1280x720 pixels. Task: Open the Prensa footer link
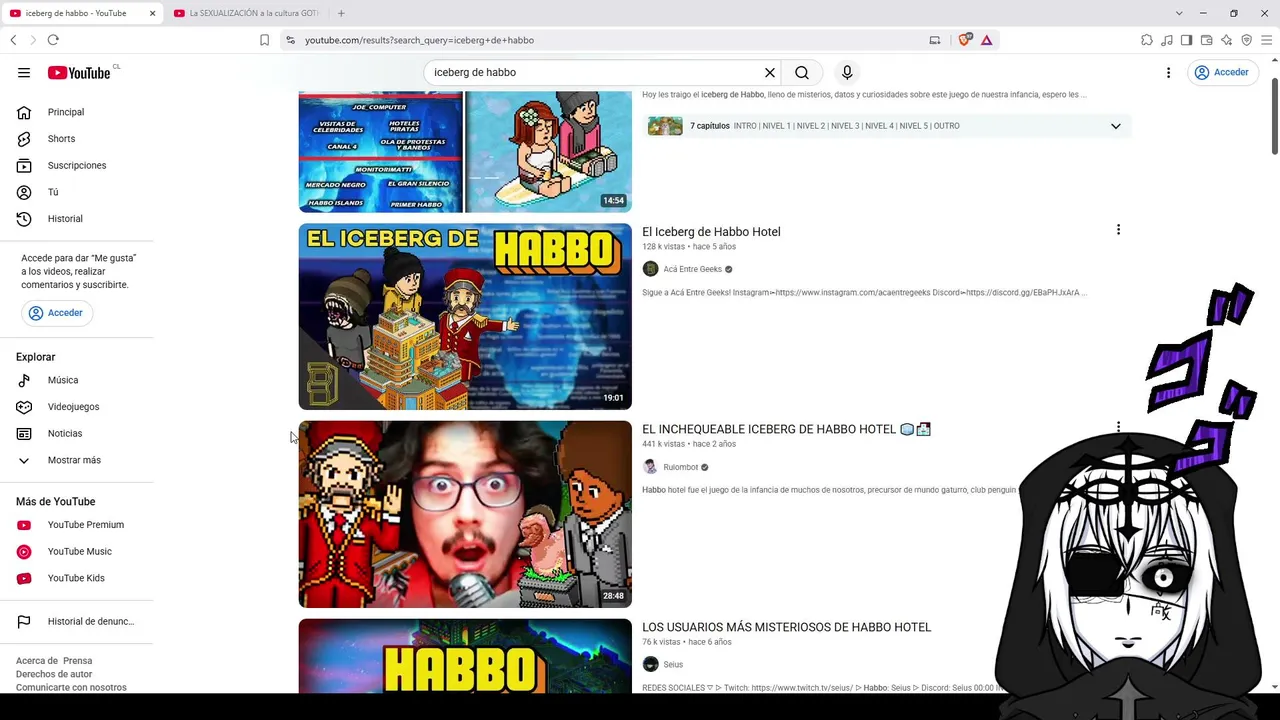[78, 661]
